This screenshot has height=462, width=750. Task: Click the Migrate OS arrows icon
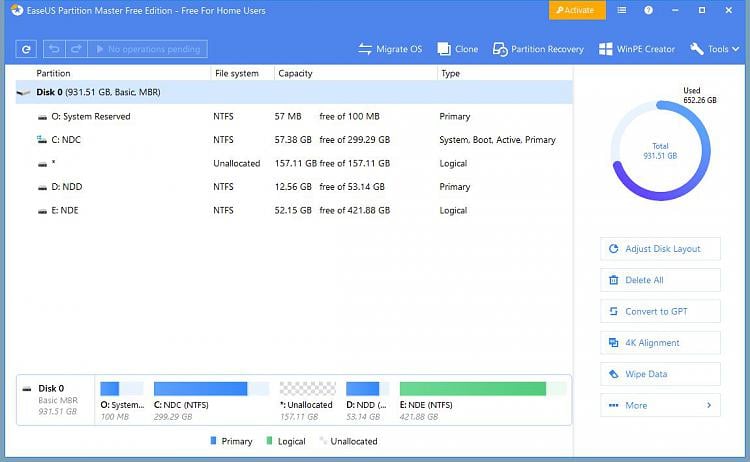click(364, 49)
